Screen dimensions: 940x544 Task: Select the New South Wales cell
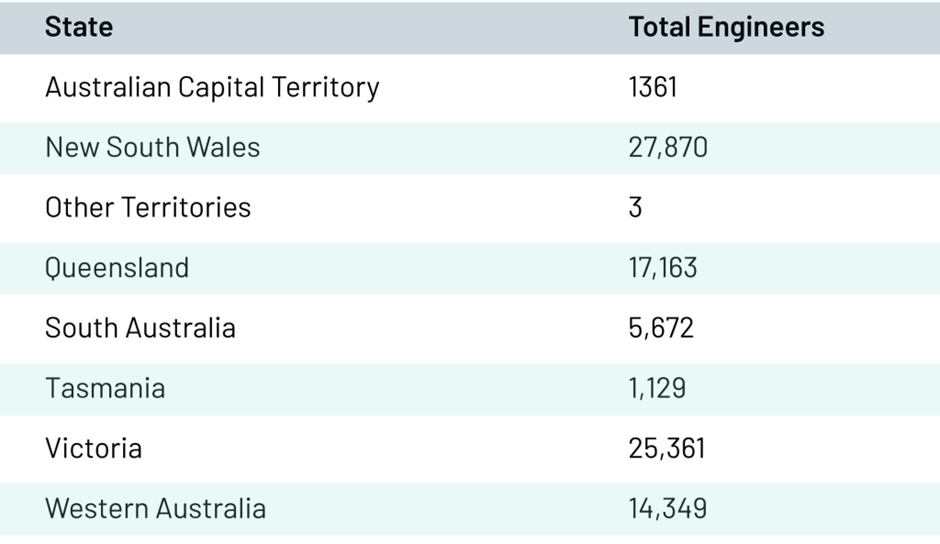[x=152, y=147]
